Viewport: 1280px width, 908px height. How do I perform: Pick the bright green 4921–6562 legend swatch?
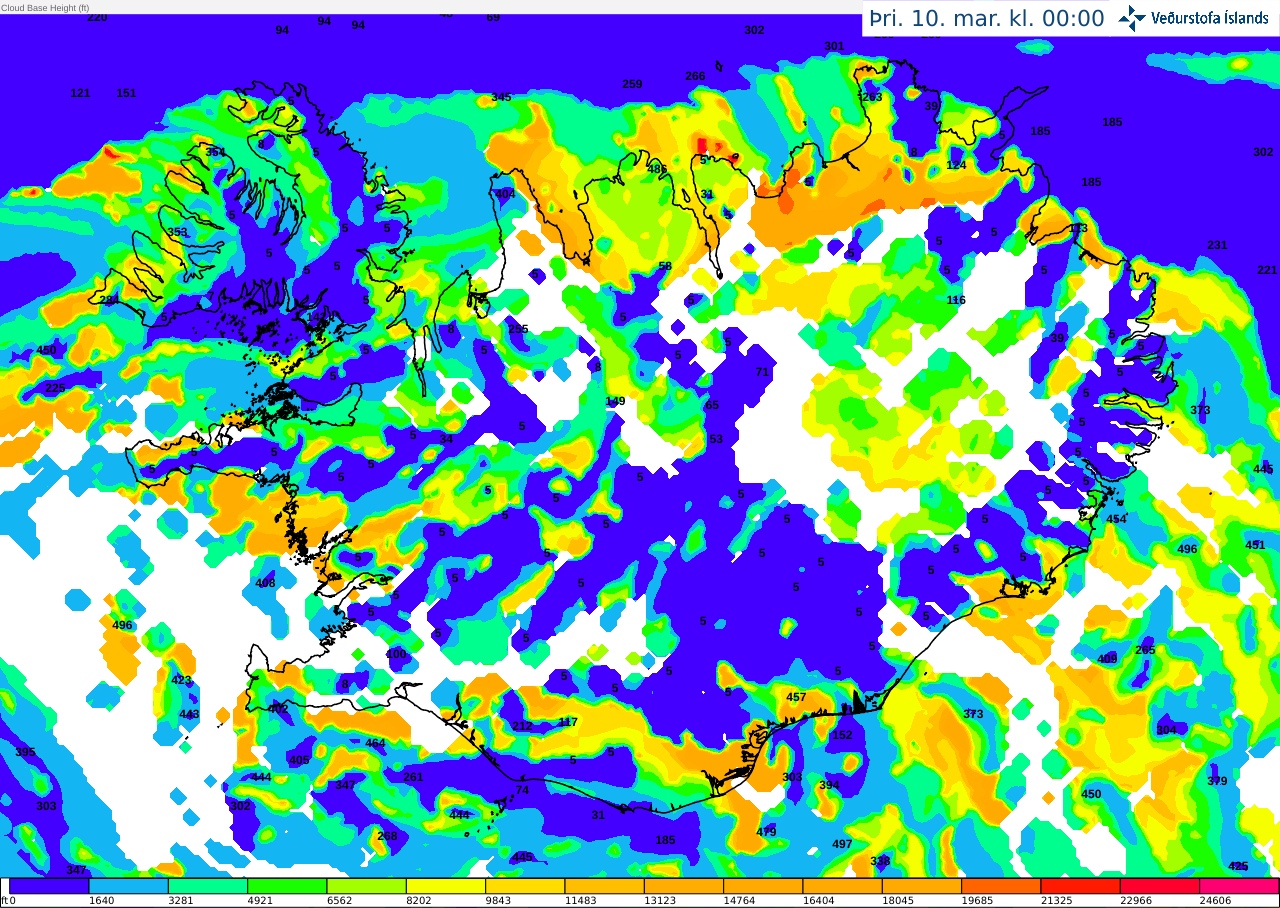[x=287, y=886]
